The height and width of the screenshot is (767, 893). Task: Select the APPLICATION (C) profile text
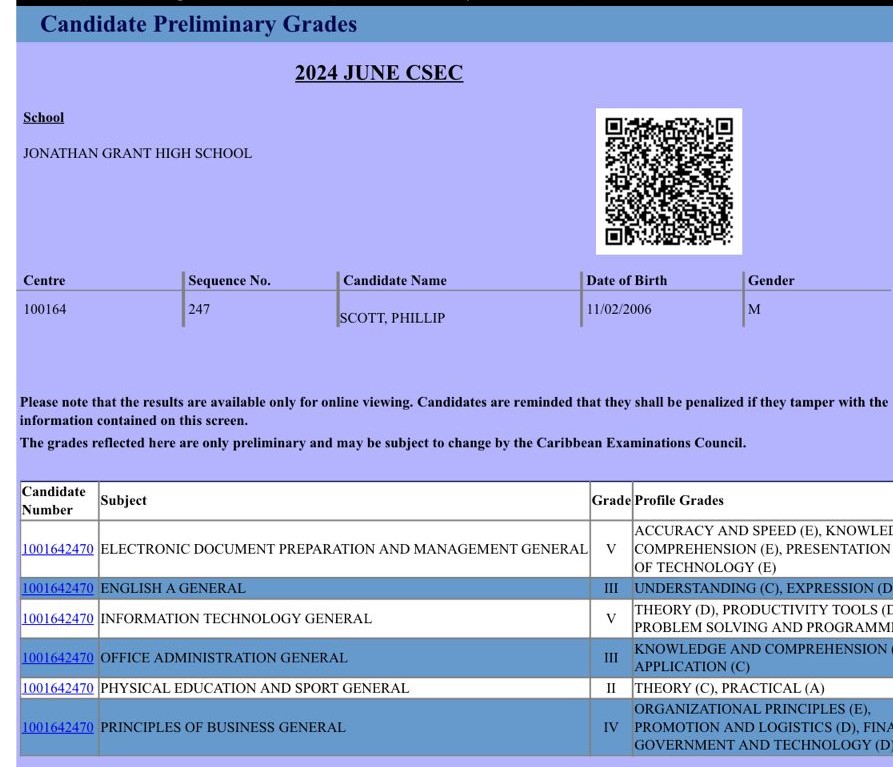tap(692, 666)
